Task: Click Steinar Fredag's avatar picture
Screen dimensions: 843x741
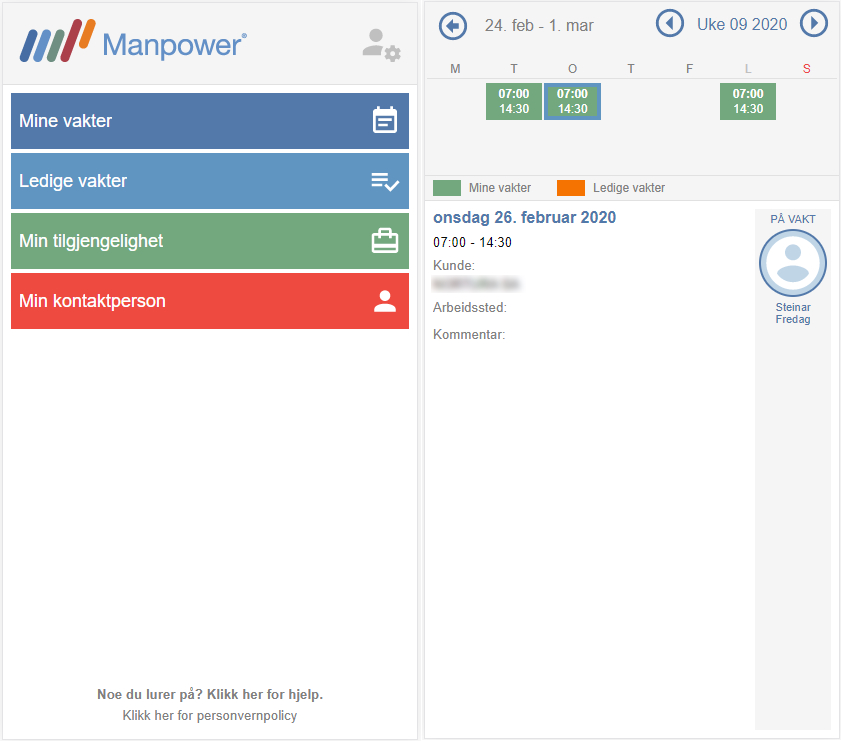Action: 792,263
